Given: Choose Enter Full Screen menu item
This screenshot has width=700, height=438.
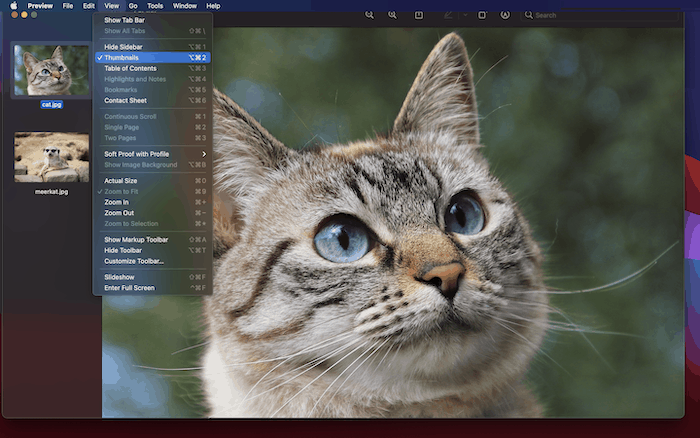Looking at the screenshot, I should 152,288.
